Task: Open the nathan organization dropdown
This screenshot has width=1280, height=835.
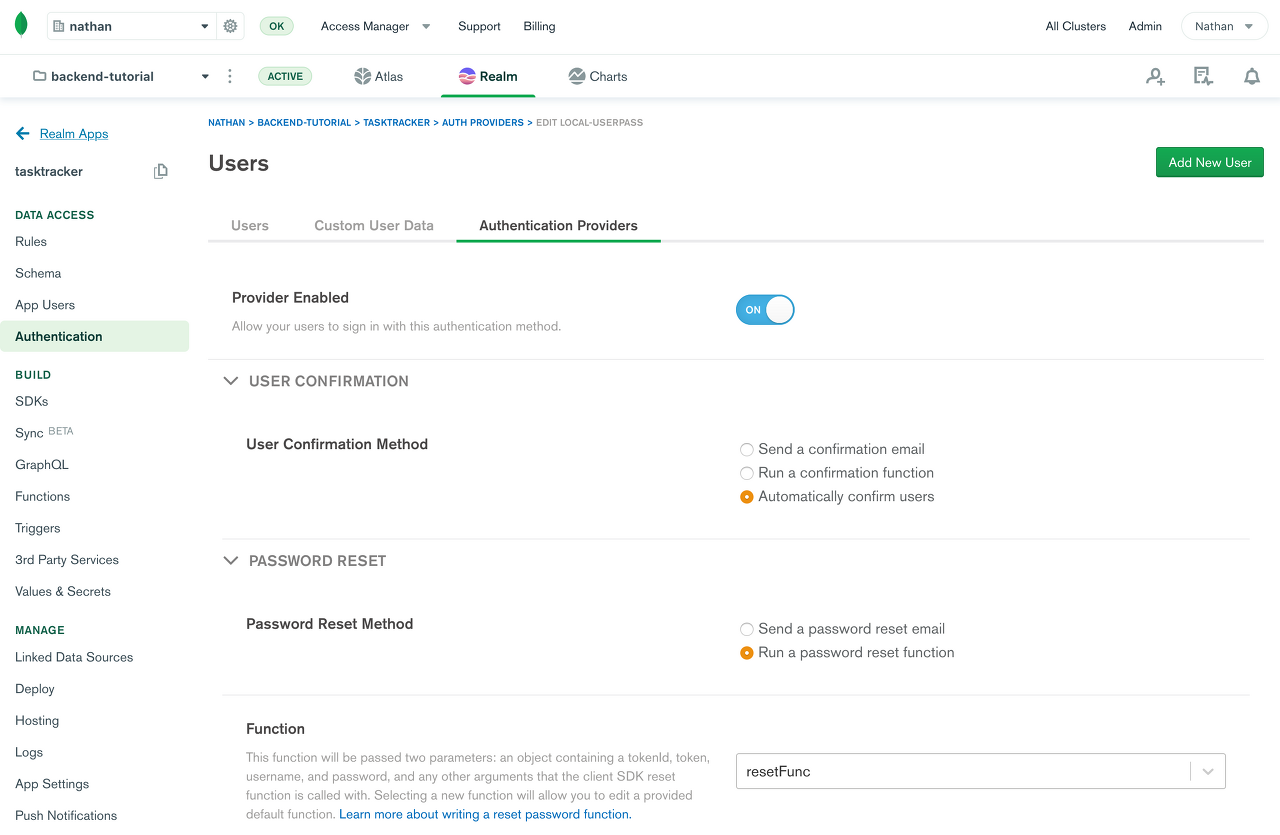Action: point(132,26)
